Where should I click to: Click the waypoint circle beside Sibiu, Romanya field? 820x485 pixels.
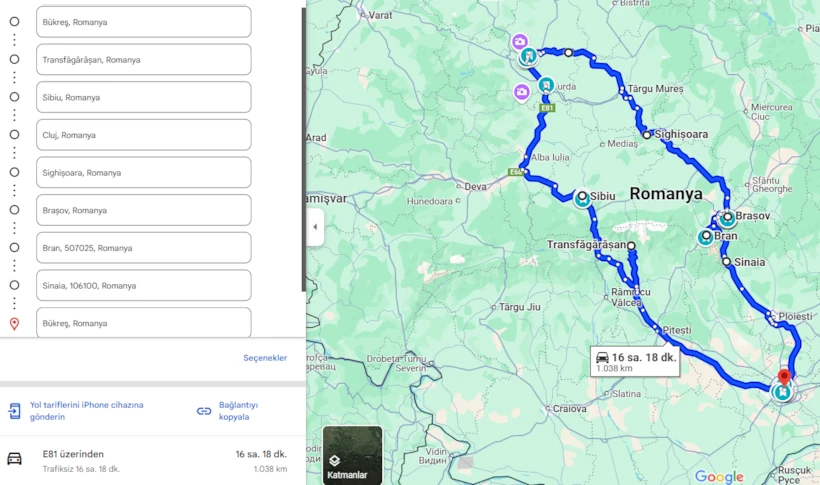15,97
